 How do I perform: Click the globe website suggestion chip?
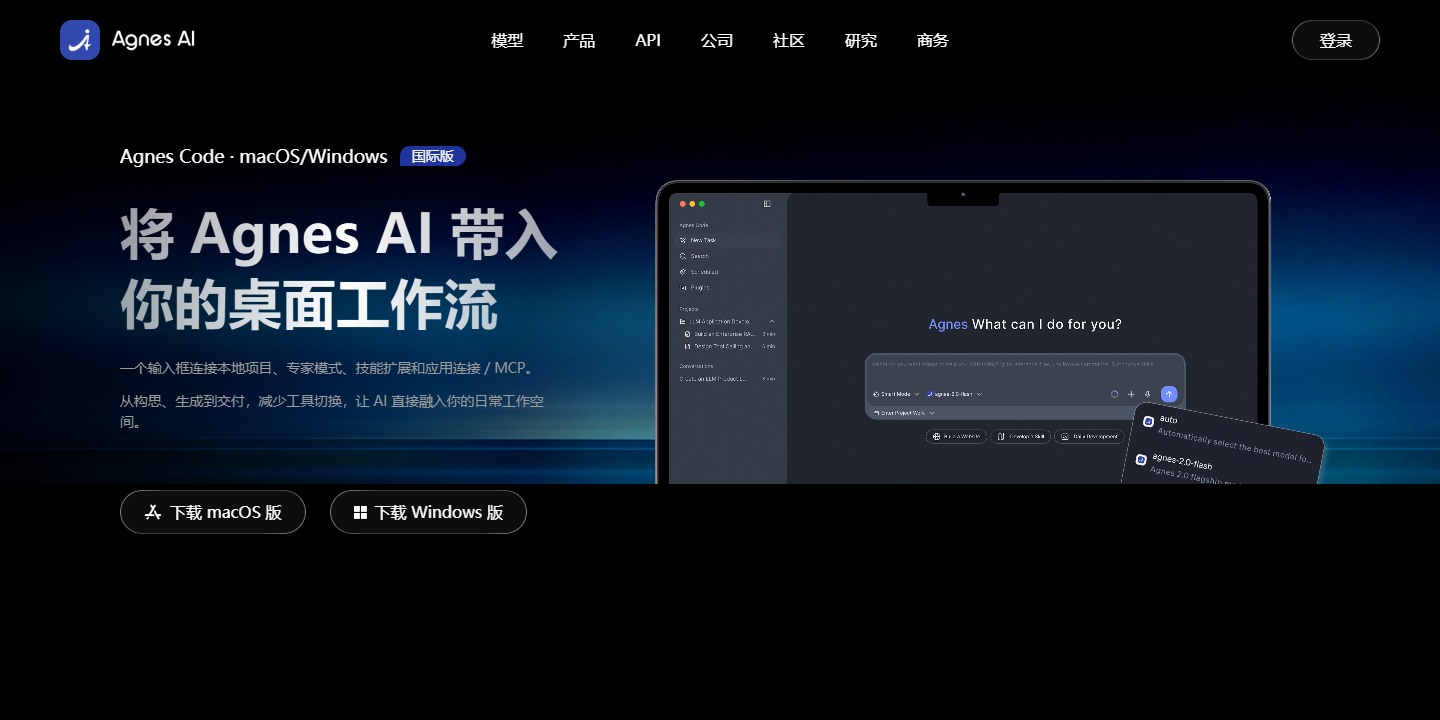pyautogui.click(x=956, y=436)
